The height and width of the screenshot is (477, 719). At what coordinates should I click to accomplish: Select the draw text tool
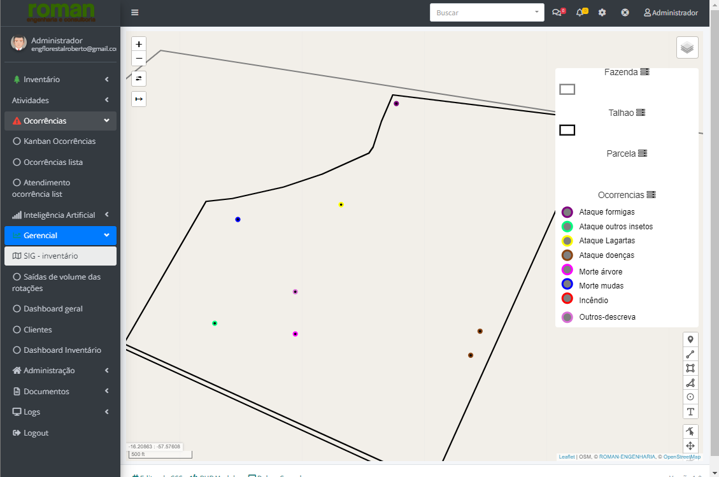[690, 412]
